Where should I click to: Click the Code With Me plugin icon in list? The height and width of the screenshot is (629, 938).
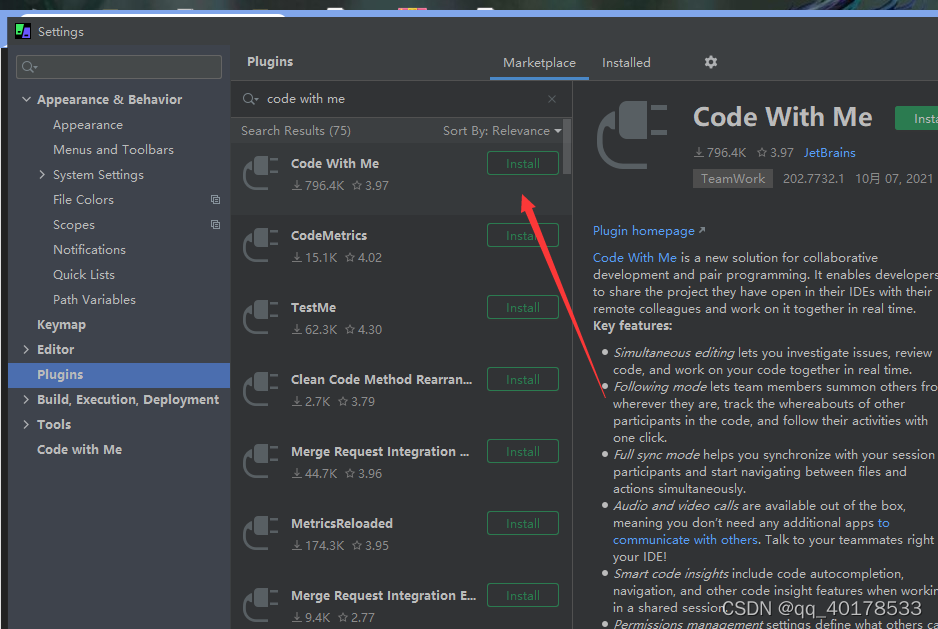(x=261, y=173)
